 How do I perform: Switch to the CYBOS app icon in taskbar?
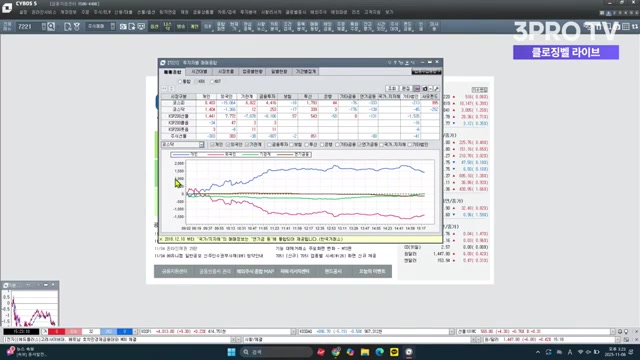point(409,352)
